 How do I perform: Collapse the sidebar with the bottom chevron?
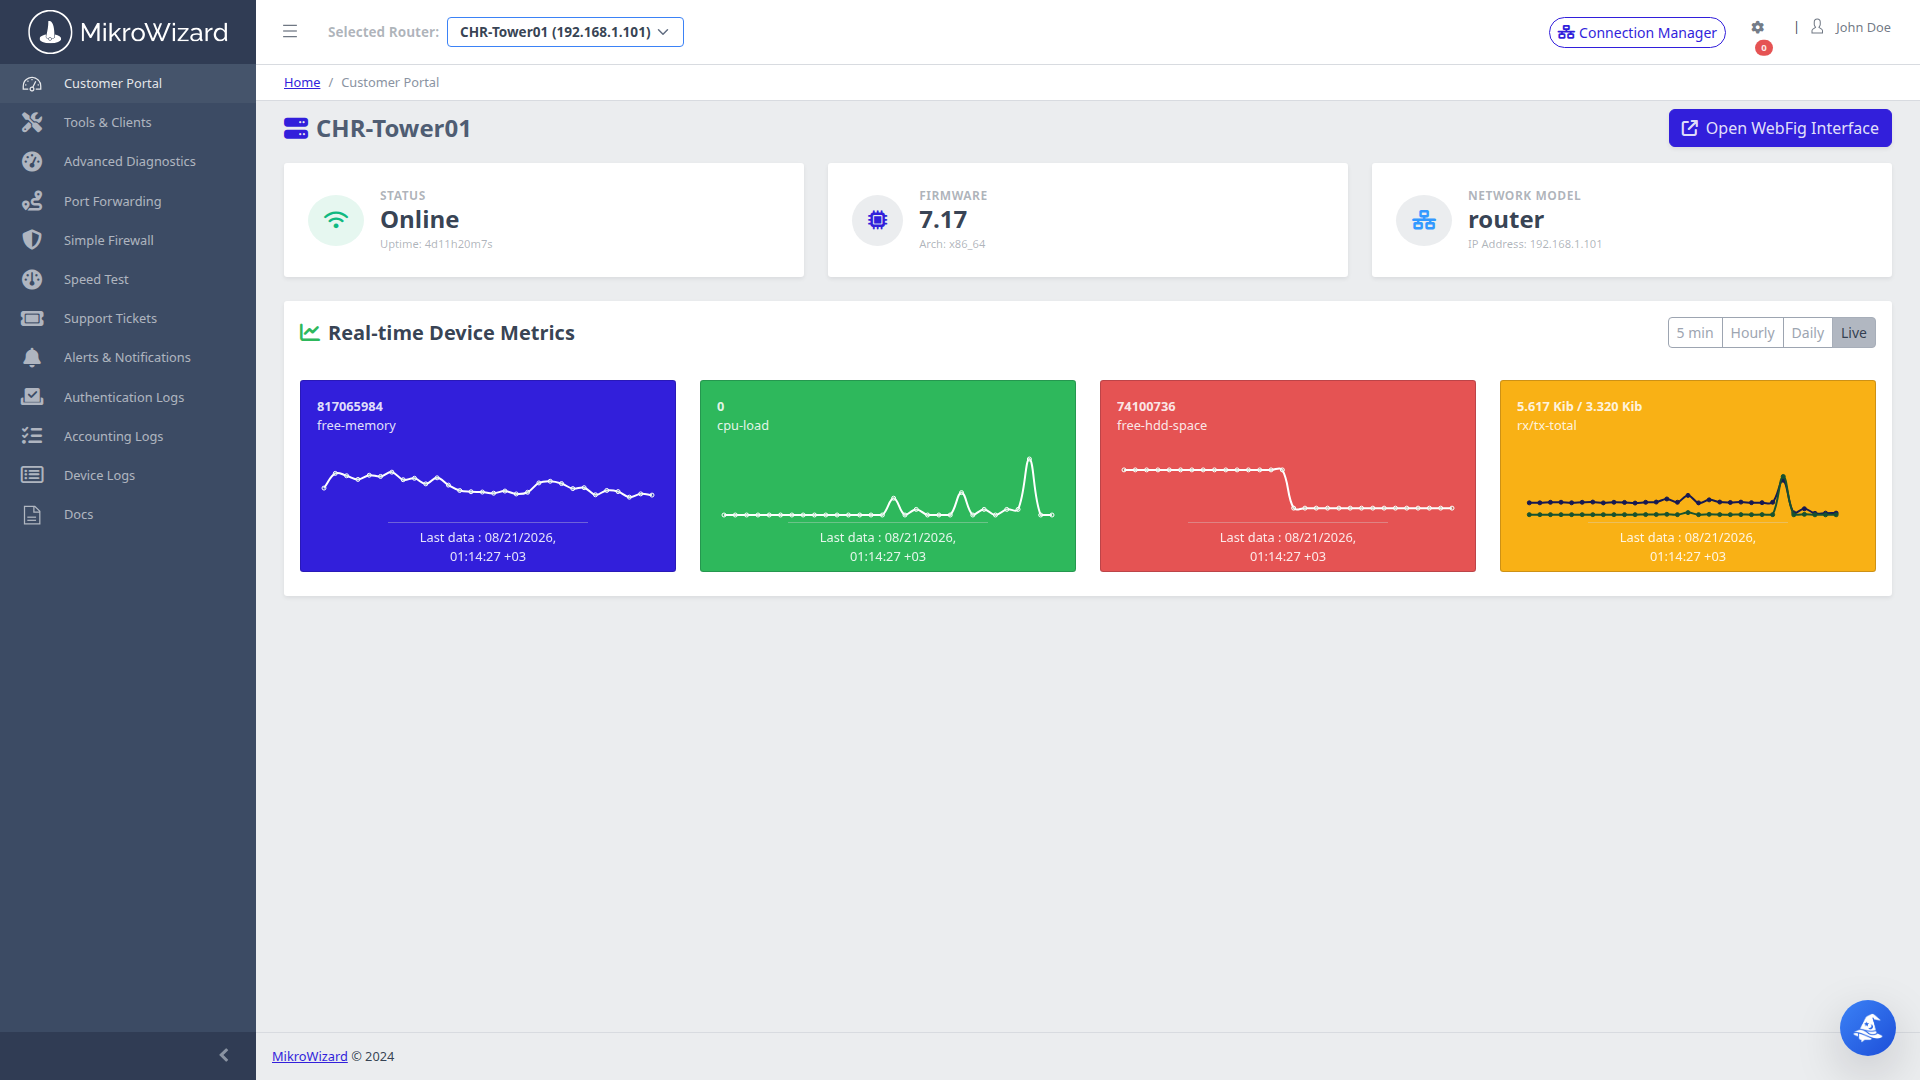click(224, 1055)
